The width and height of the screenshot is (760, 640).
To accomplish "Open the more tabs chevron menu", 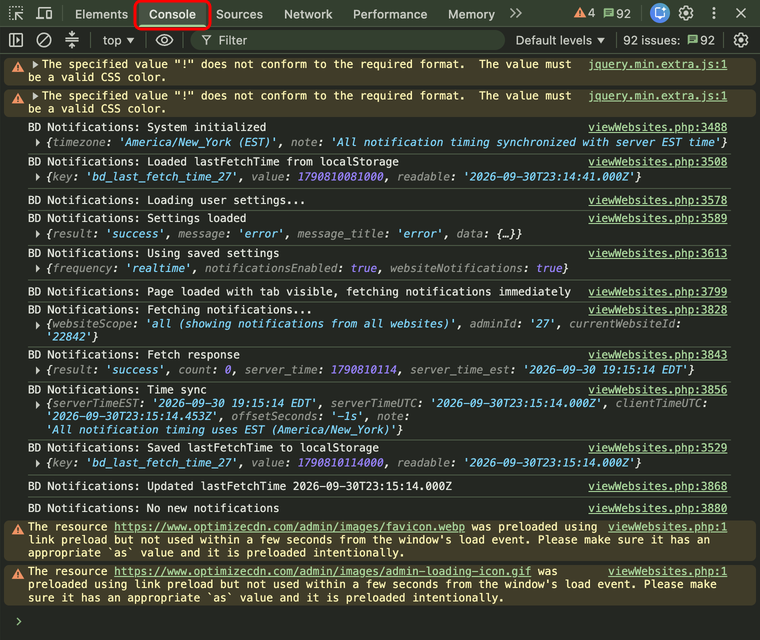I will 516,14.
